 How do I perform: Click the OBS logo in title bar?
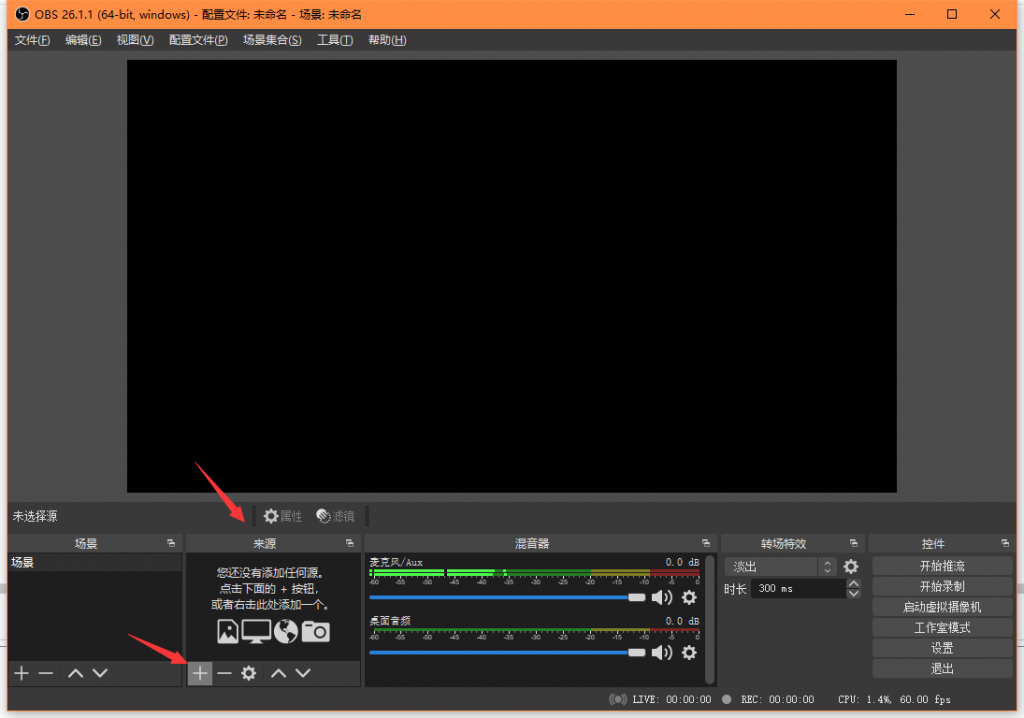(x=22, y=14)
